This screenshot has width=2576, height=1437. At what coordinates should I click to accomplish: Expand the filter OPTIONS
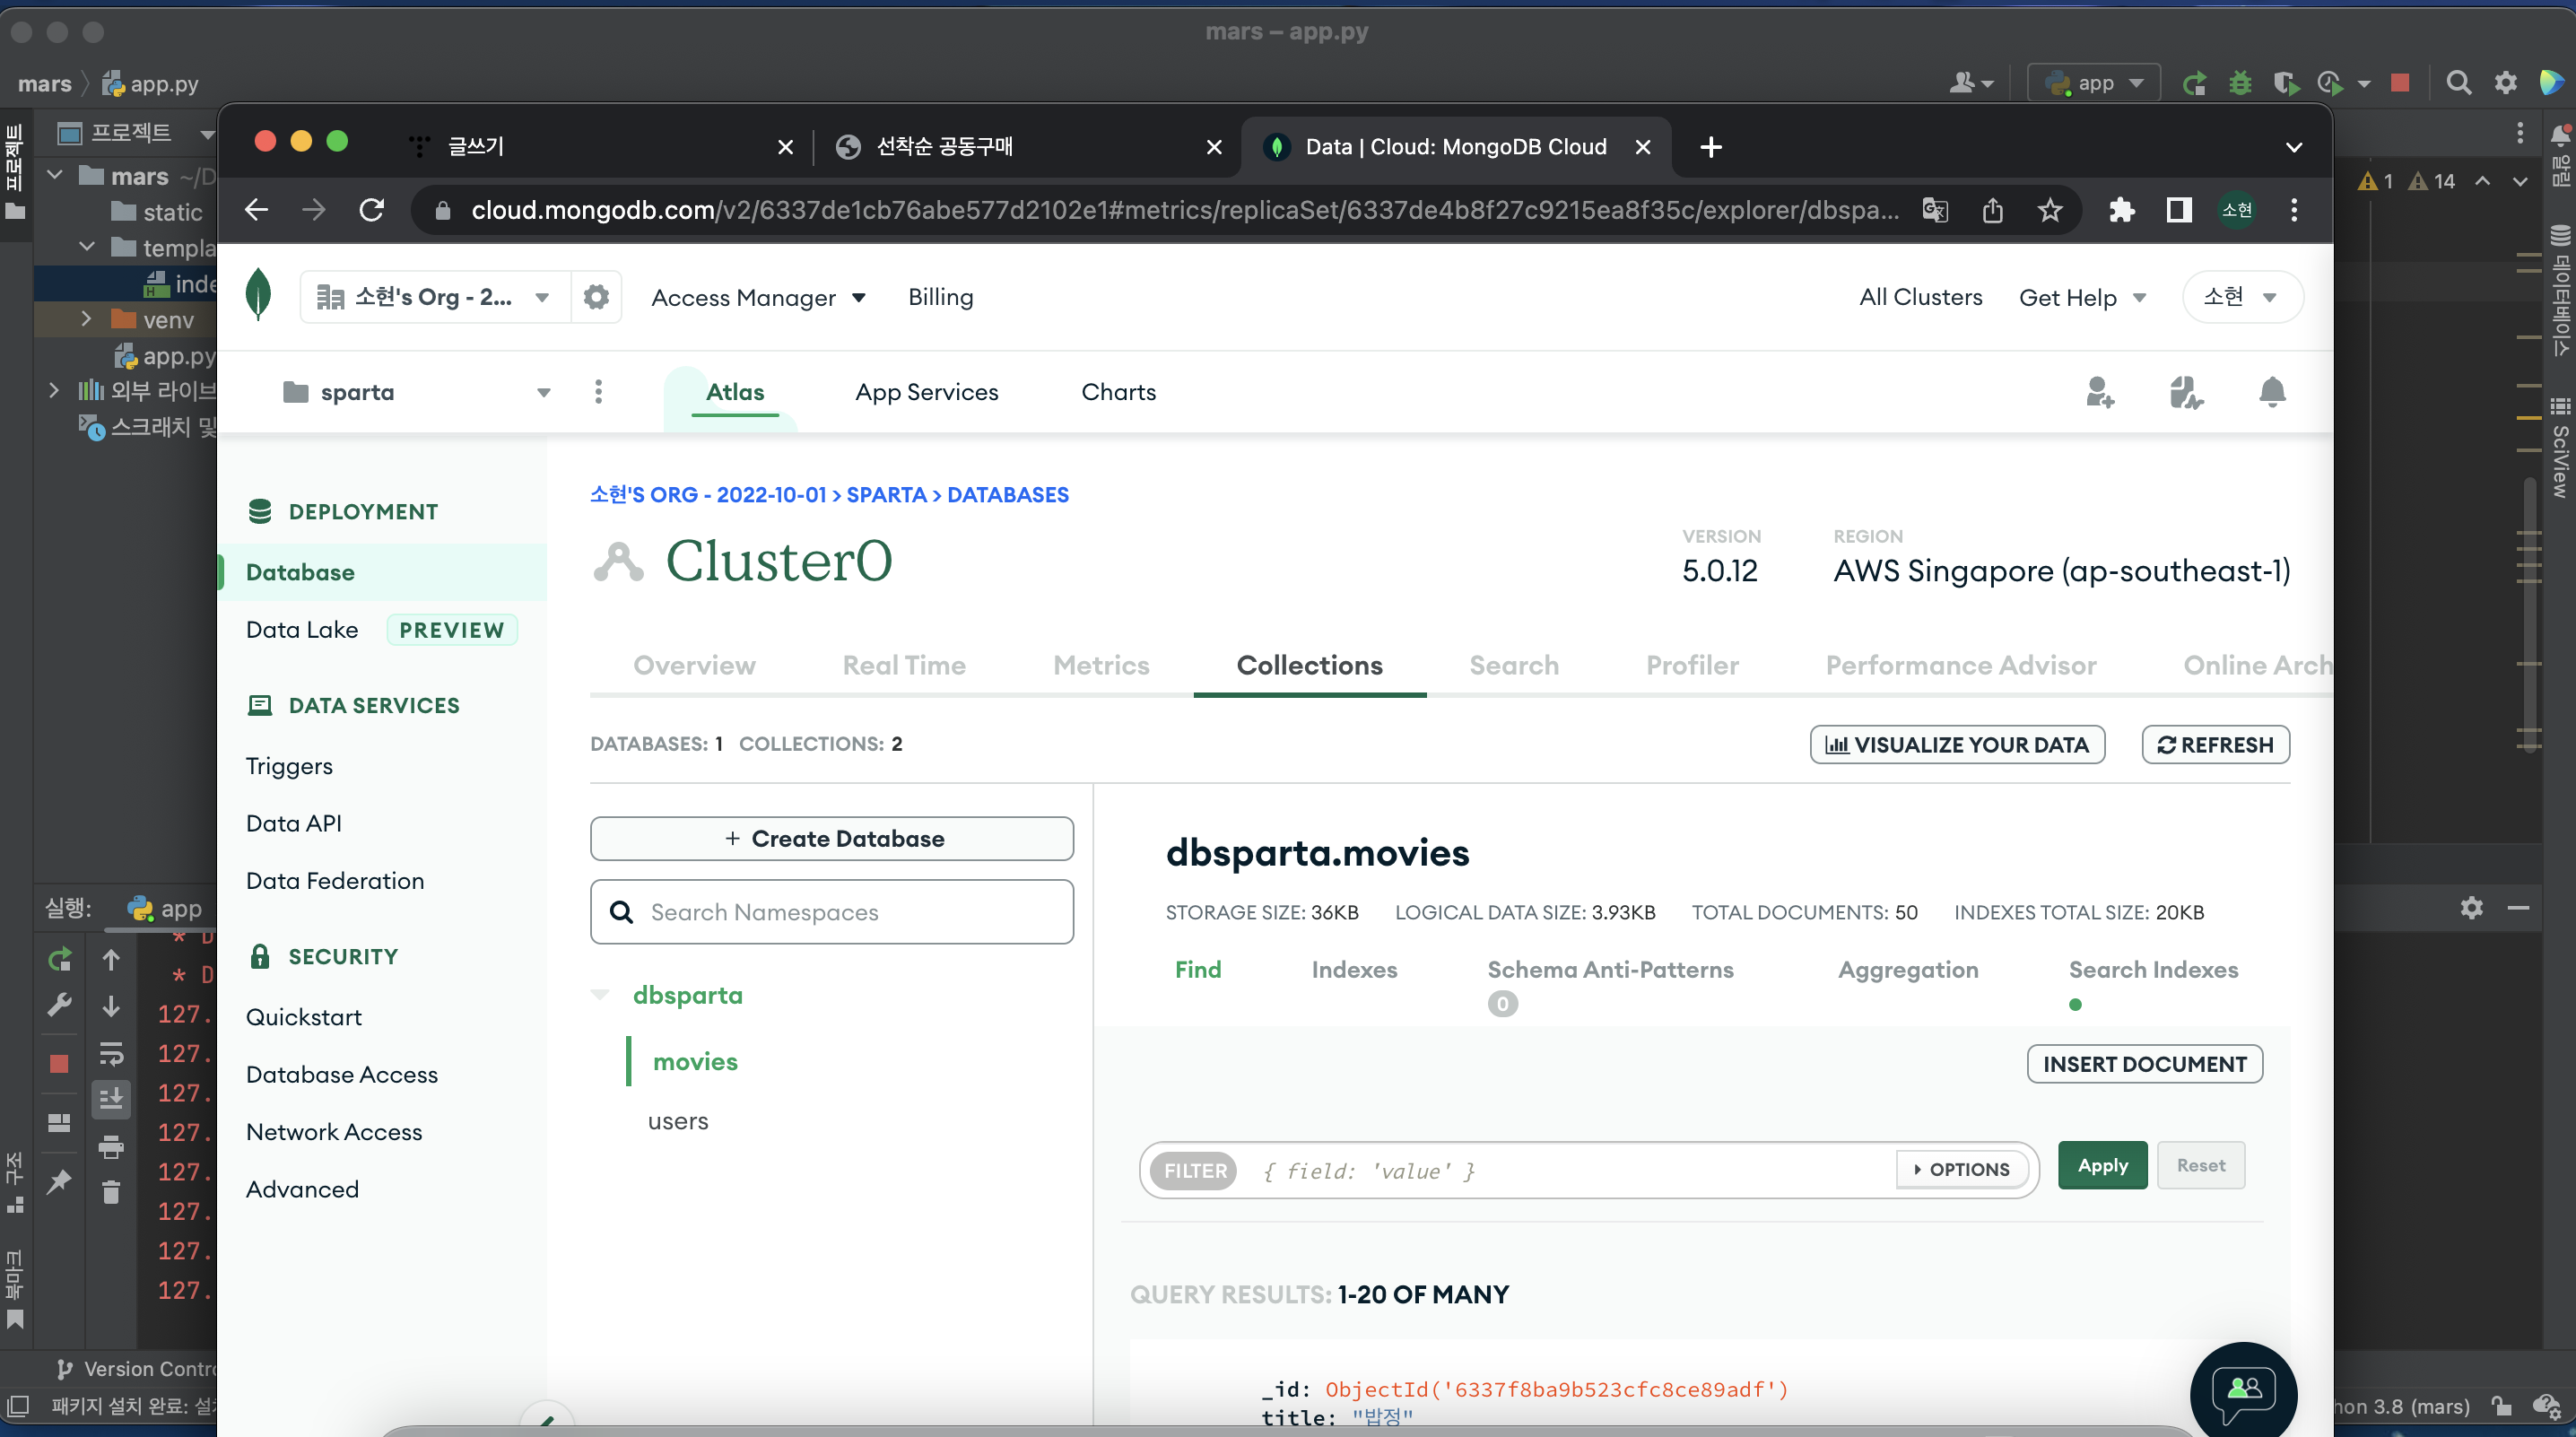click(x=1961, y=1169)
